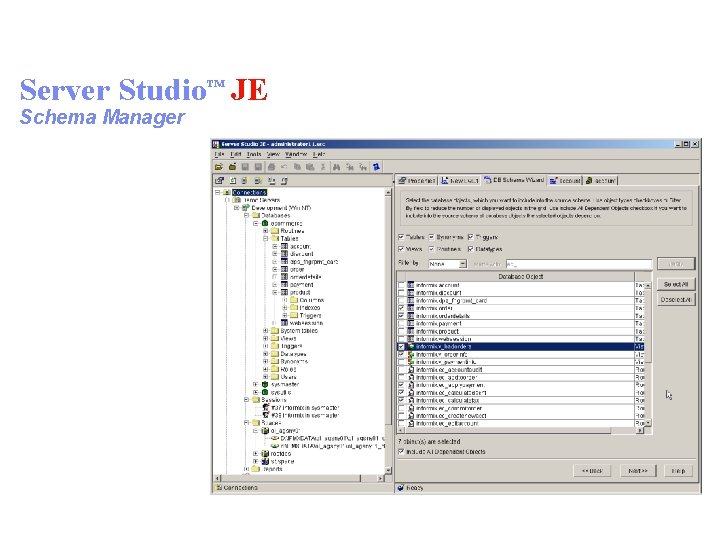This screenshot has width=720, height=540.
Task: Click the binoculars Find icon
Action: pos(337,167)
